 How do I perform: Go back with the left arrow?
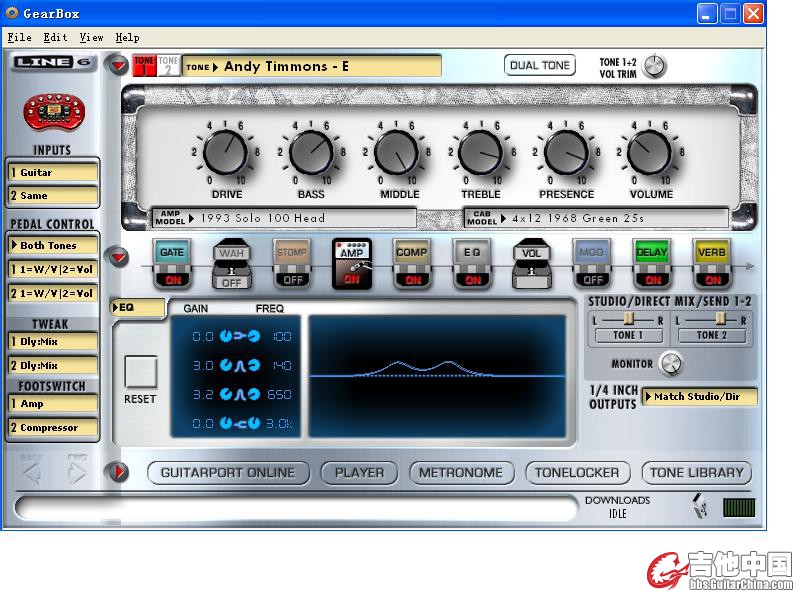click(33, 474)
